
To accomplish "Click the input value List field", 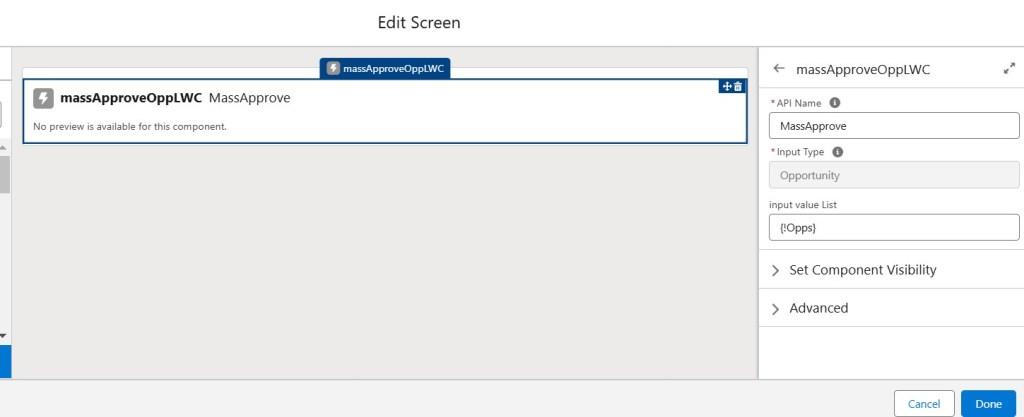I will [x=893, y=228].
